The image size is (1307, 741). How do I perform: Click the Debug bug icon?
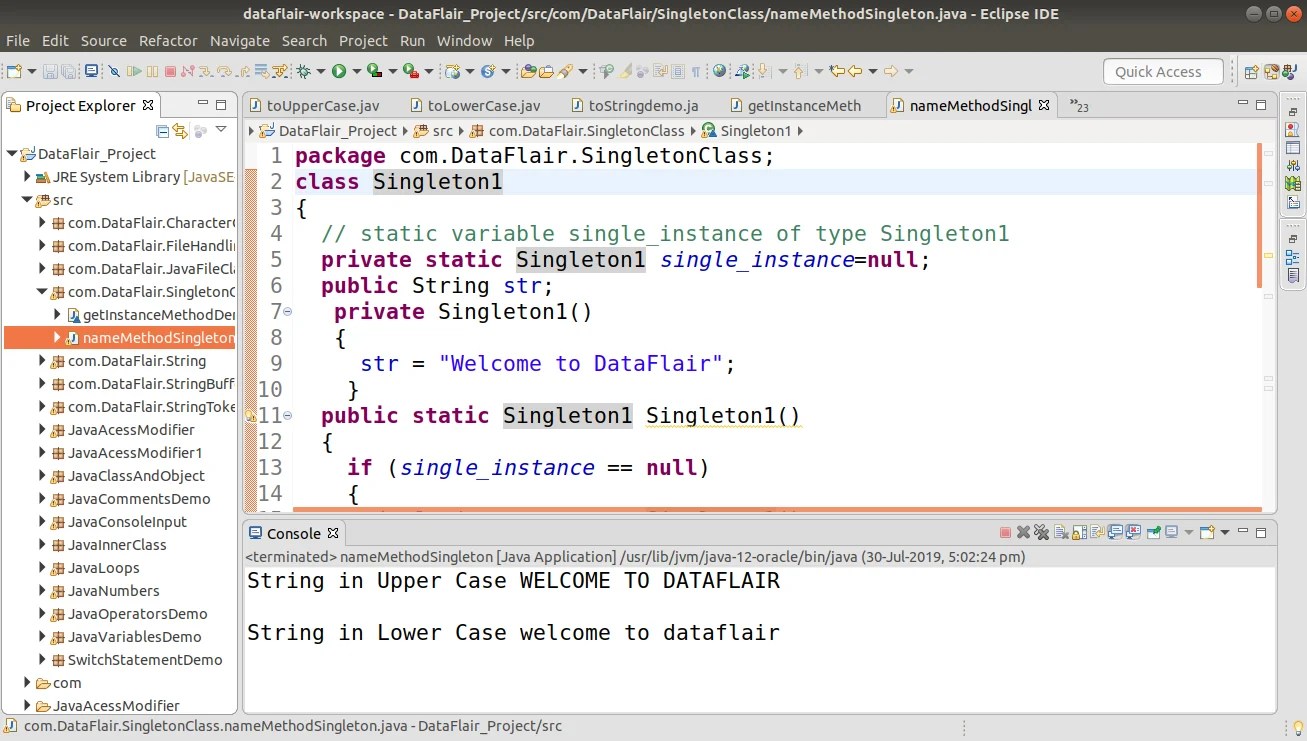coord(302,71)
